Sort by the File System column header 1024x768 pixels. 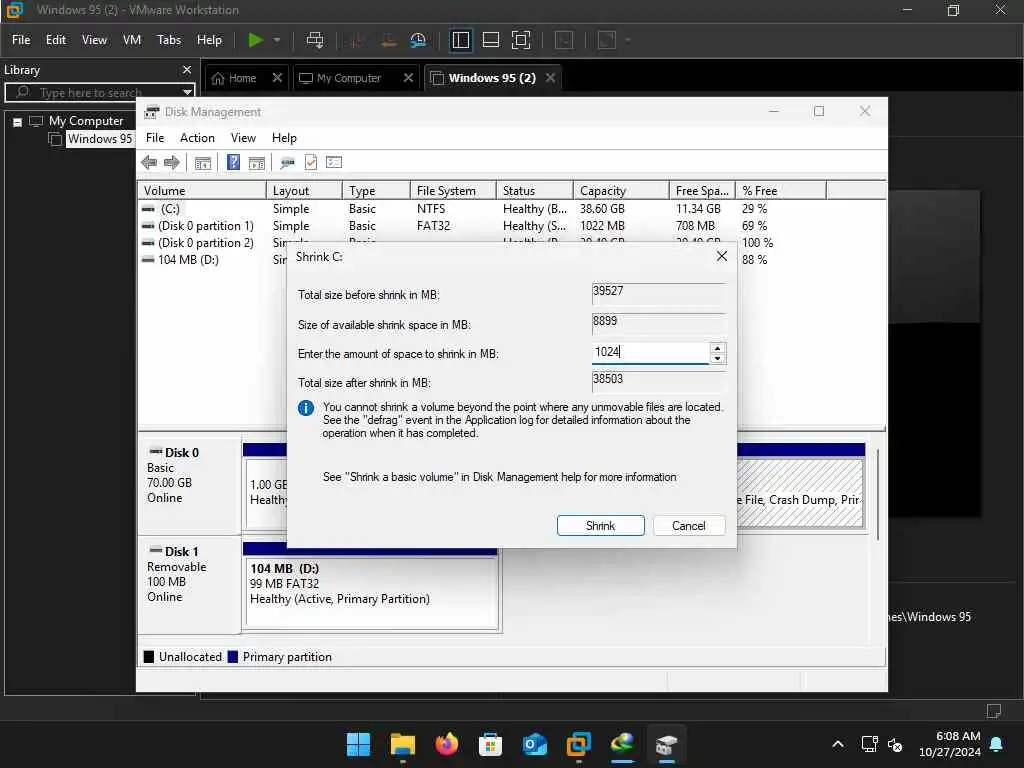453,190
